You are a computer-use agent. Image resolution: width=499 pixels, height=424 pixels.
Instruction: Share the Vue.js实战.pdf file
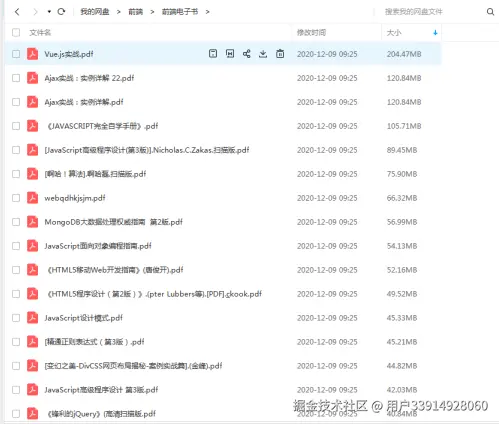247,54
